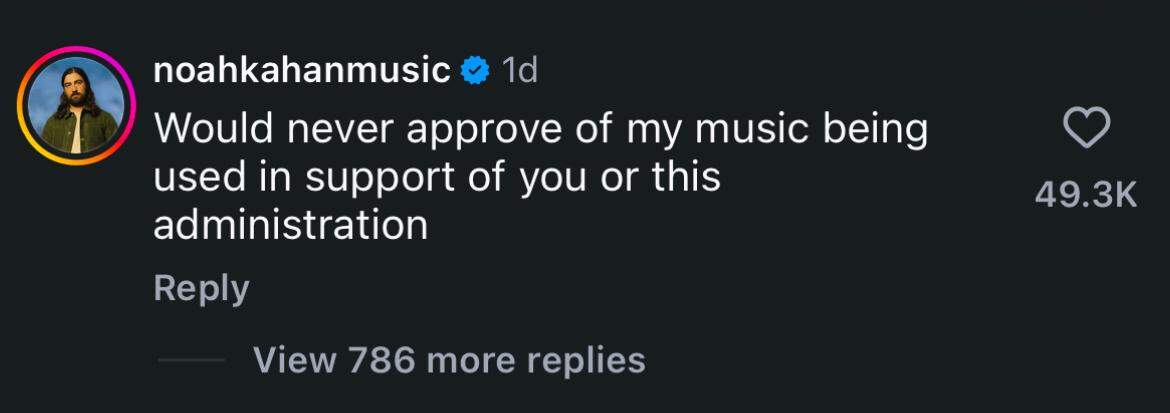Click the word "Would" starting the comment

click(x=213, y=129)
